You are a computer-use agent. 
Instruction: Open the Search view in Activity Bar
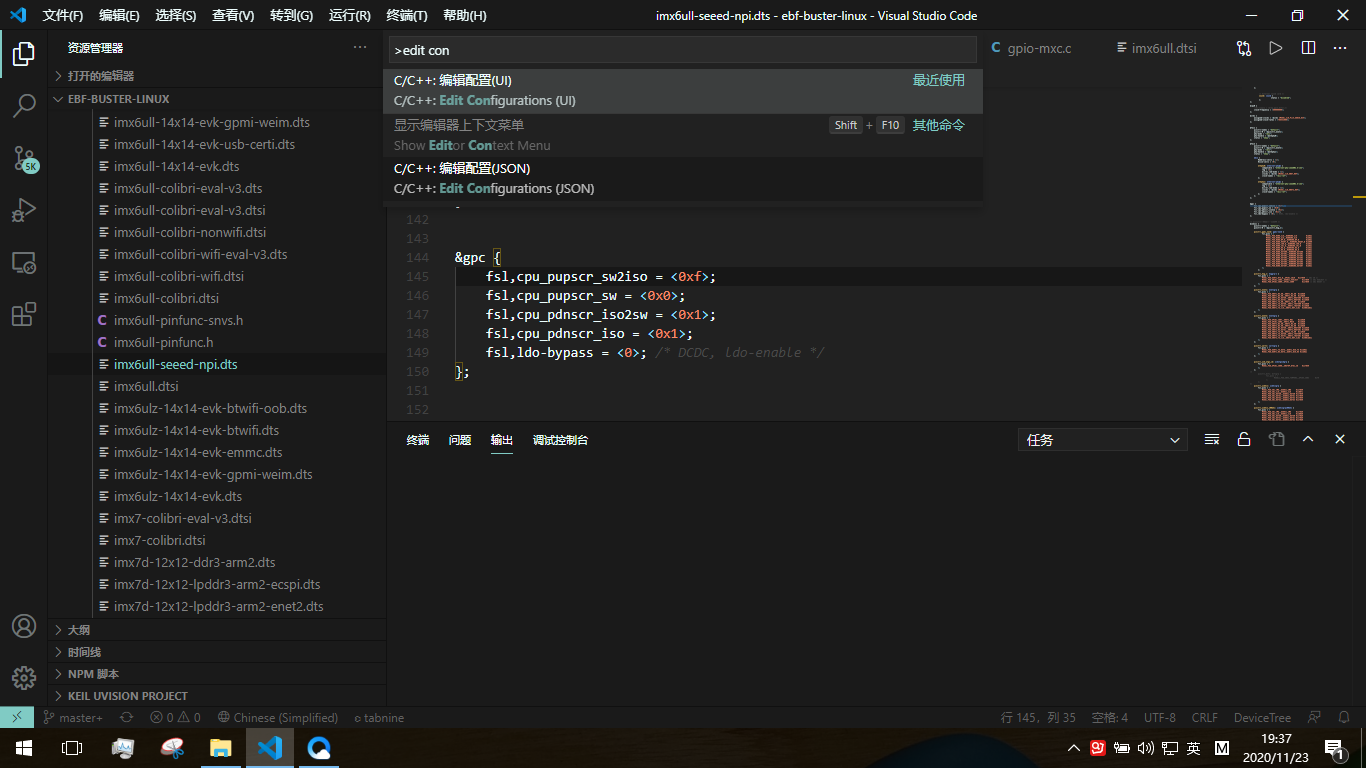tap(24, 106)
